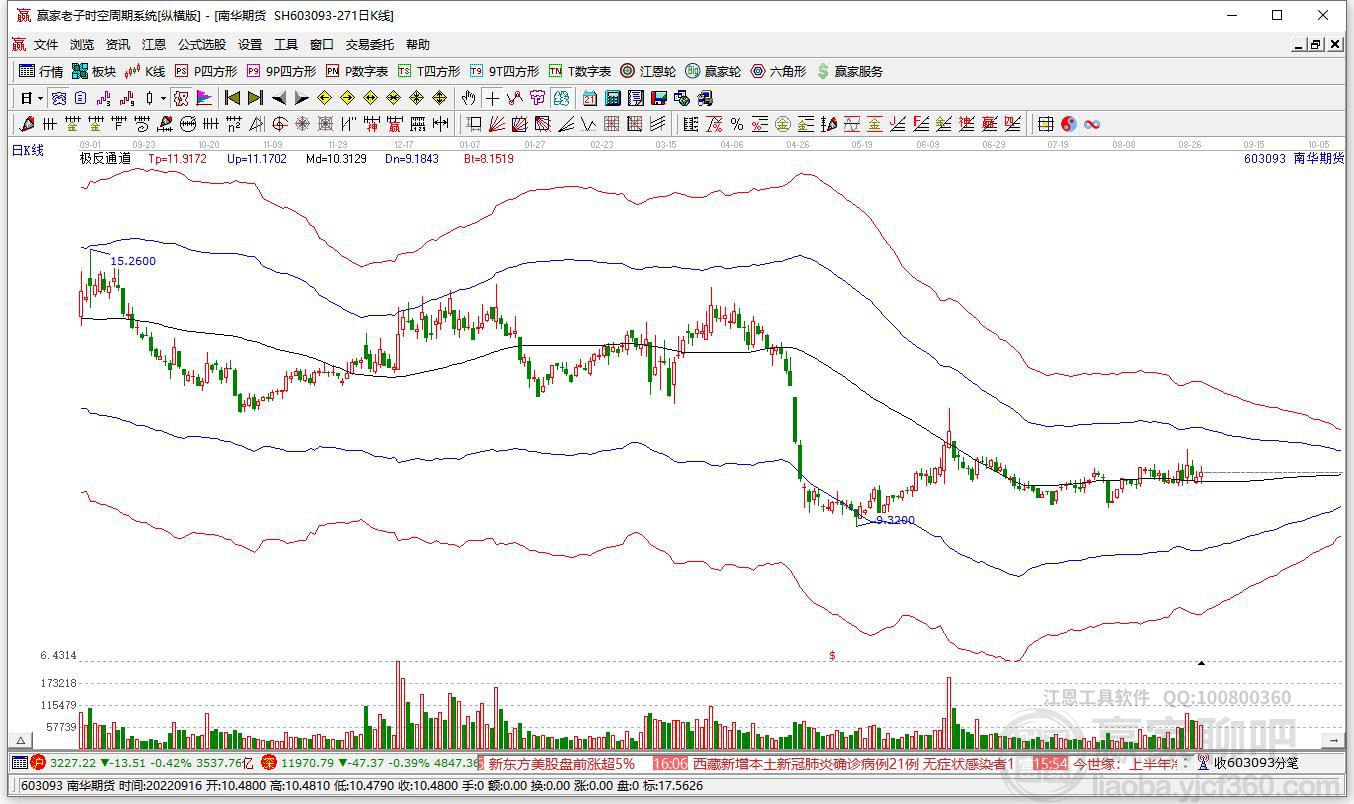
Task: Click the 行情 quotes button
Action: [41, 71]
